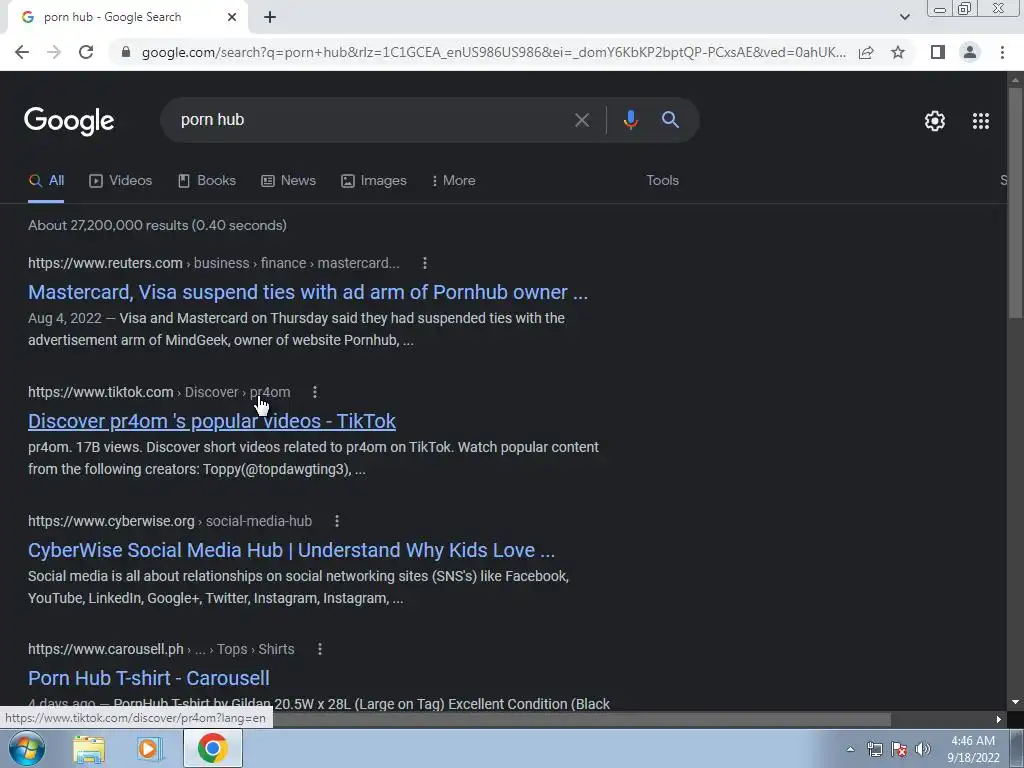Open network icon in system tray

pos(874,749)
